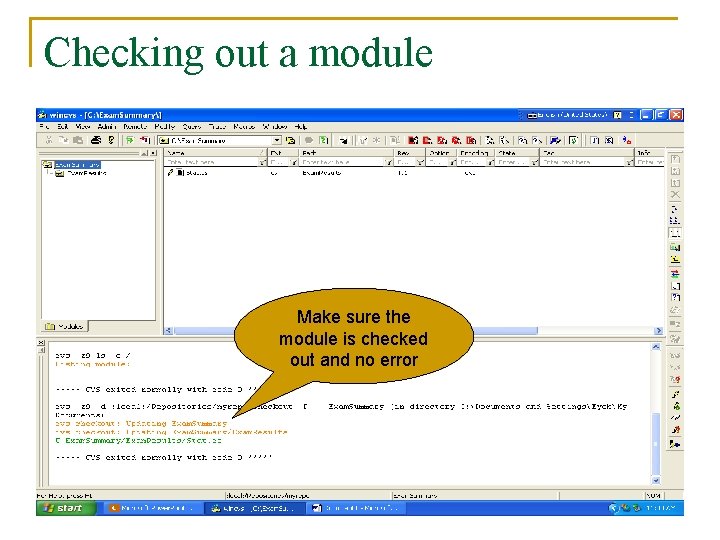Switch to the Microsoft Word taskbar button

tap(356, 508)
